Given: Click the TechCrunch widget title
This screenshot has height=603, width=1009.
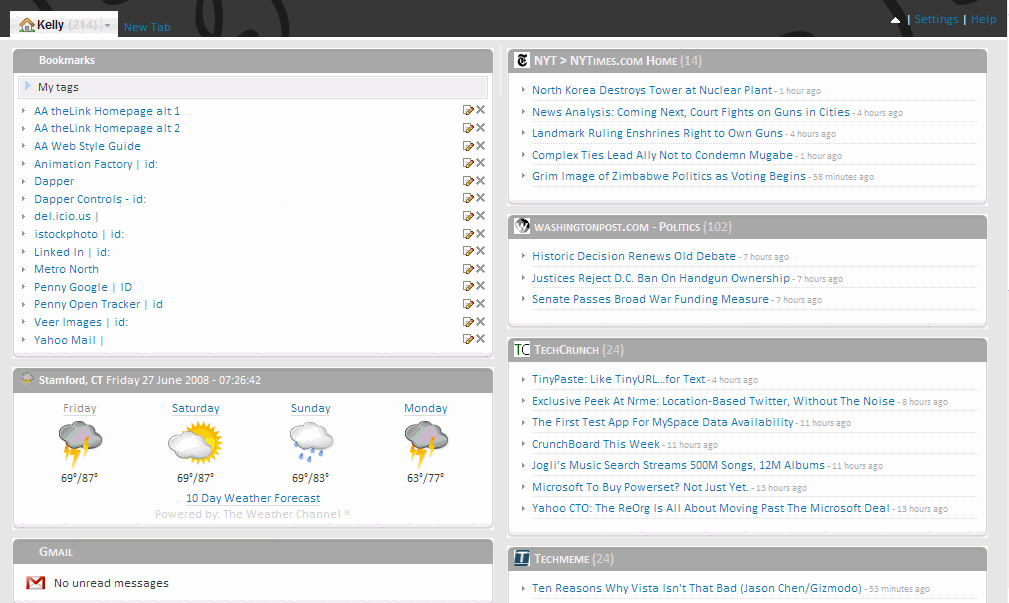Looking at the screenshot, I should pos(566,350).
